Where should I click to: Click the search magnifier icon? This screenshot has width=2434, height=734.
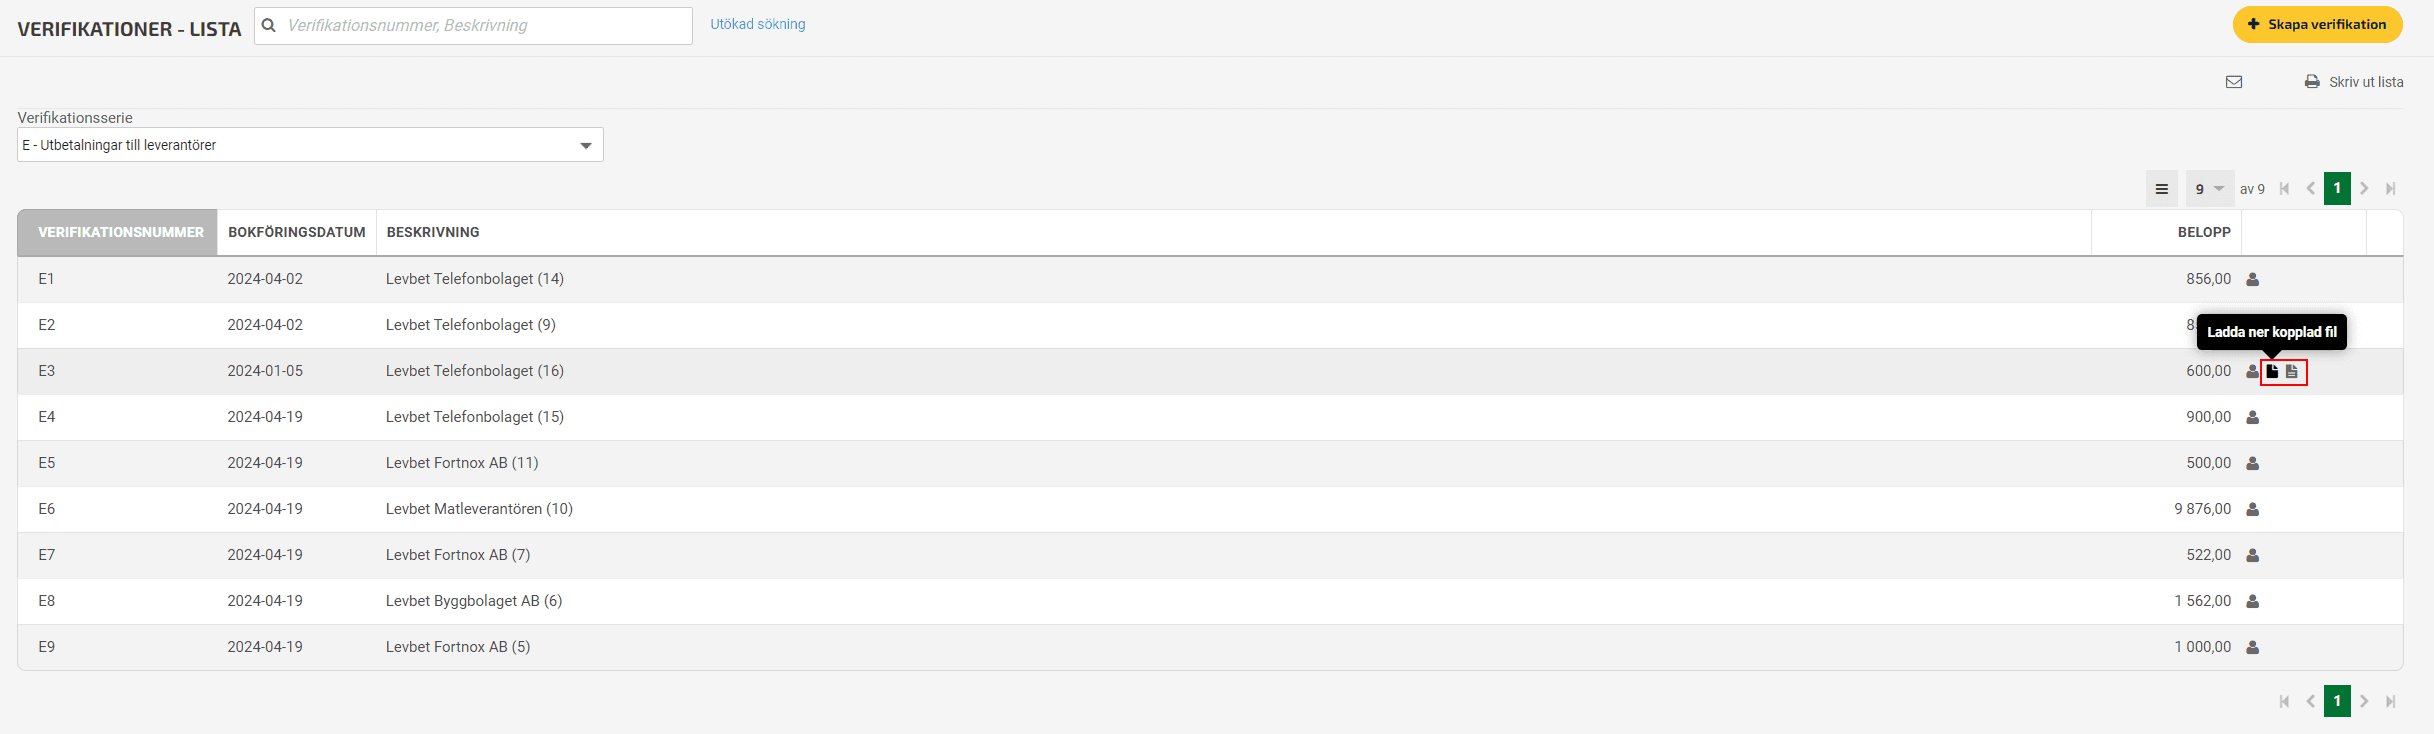coord(269,26)
